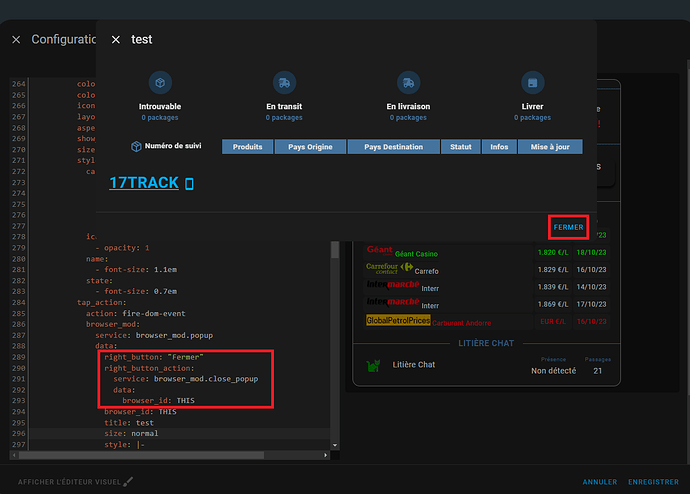Click ENREGISTRER to save configuration
This screenshot has height=494, width=690.
click(x=653, y=482)
